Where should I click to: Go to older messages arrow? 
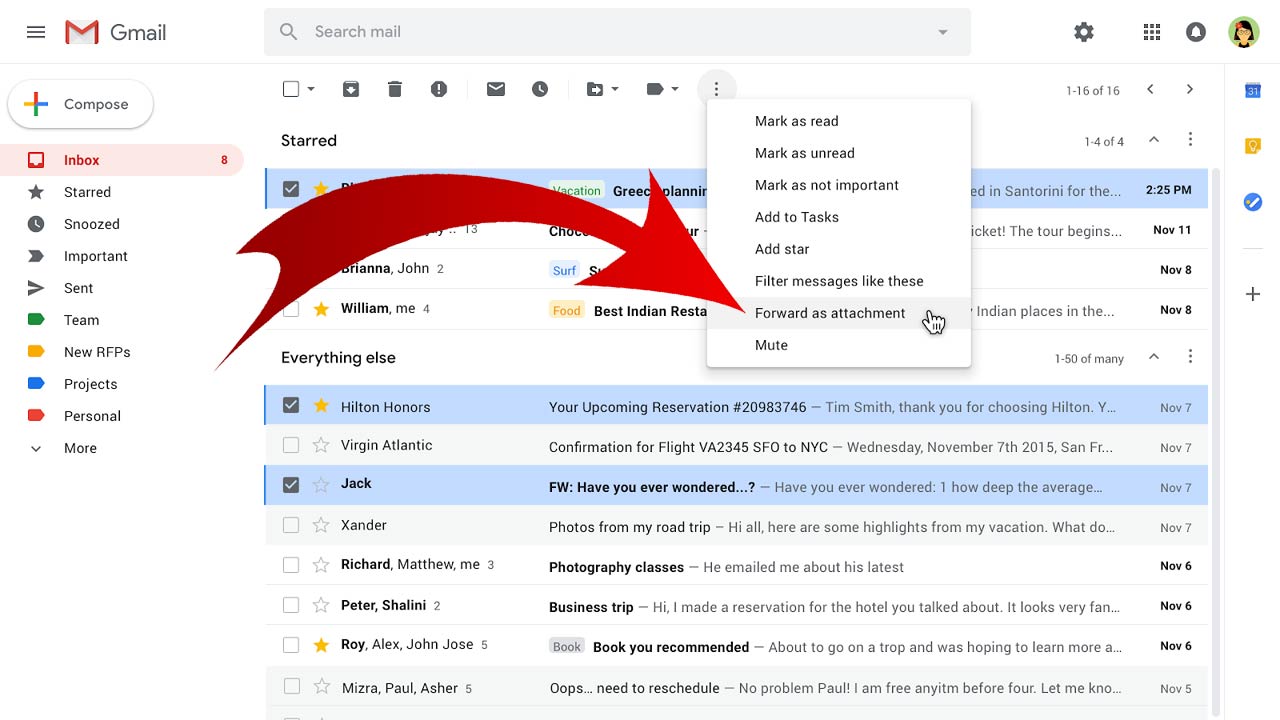click(x=1190, y=89)
